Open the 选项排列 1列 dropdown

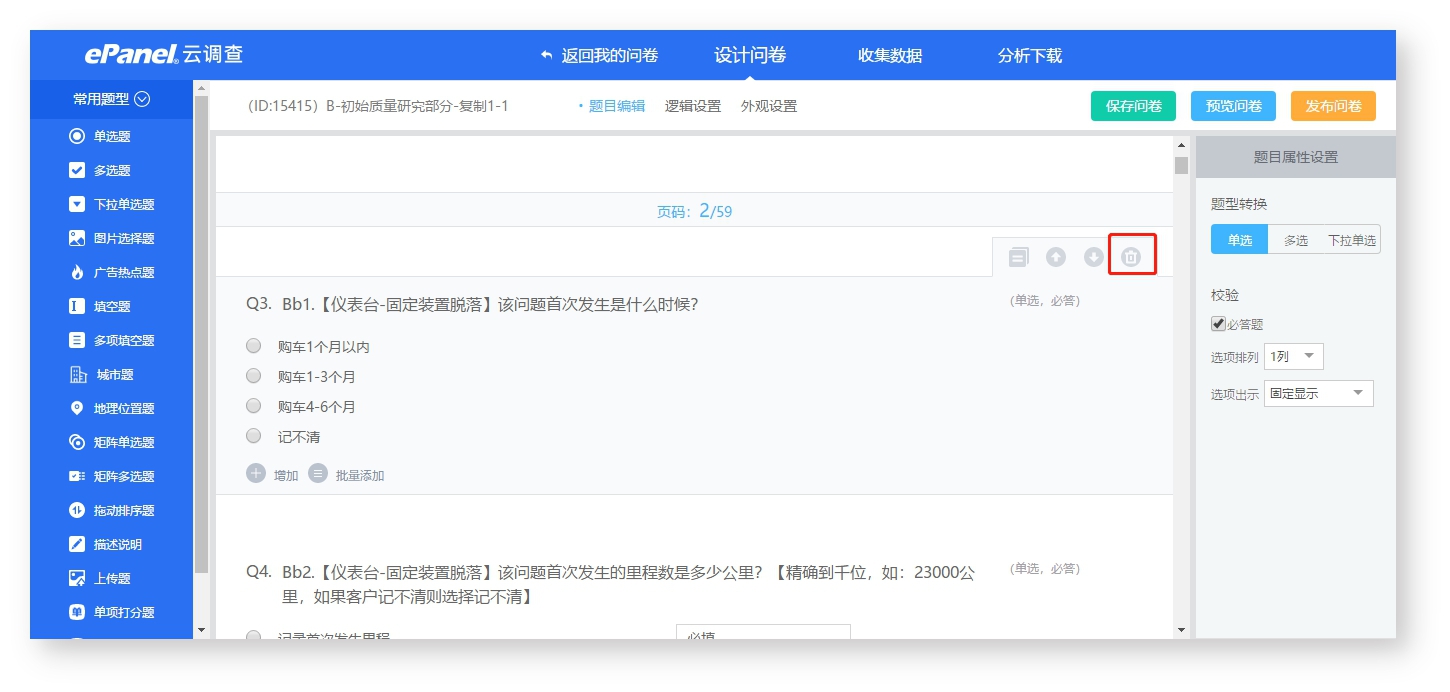click(x=1294, y=357)
